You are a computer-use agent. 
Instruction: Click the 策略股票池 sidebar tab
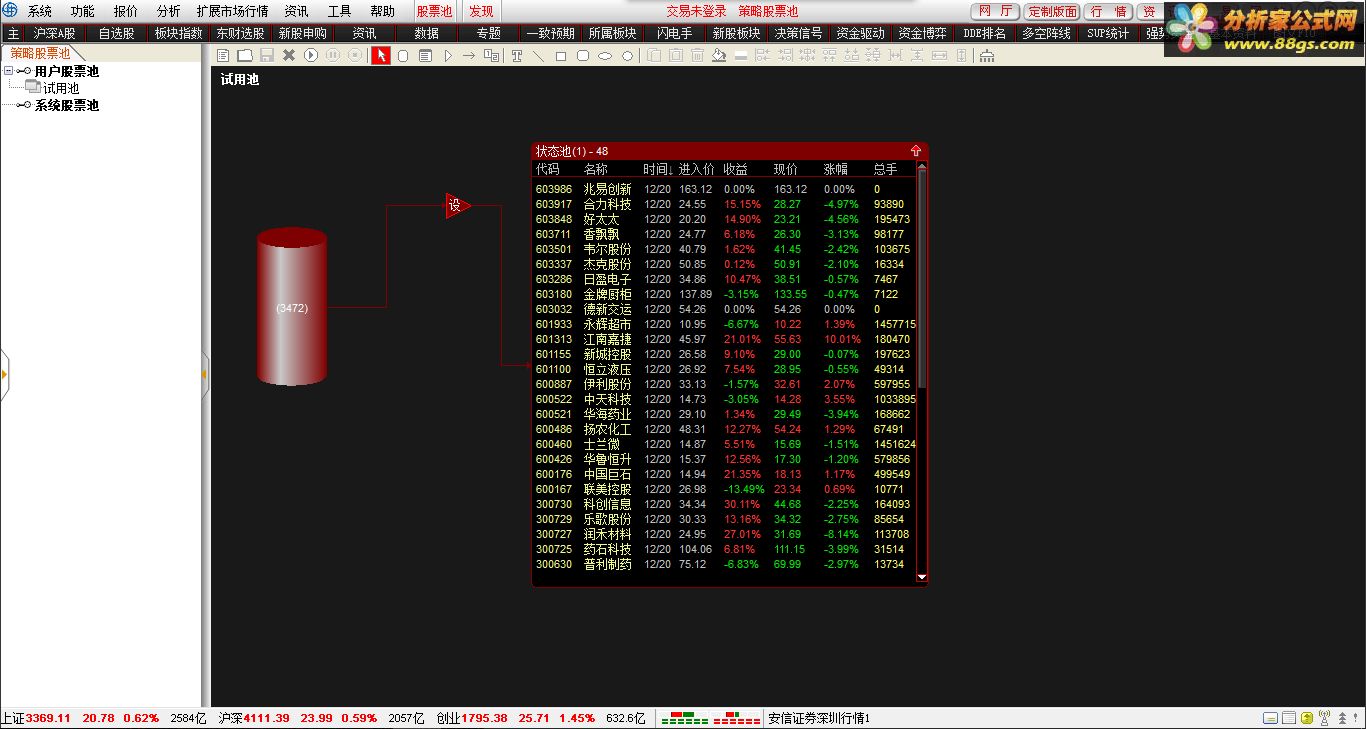coord(41,53)
